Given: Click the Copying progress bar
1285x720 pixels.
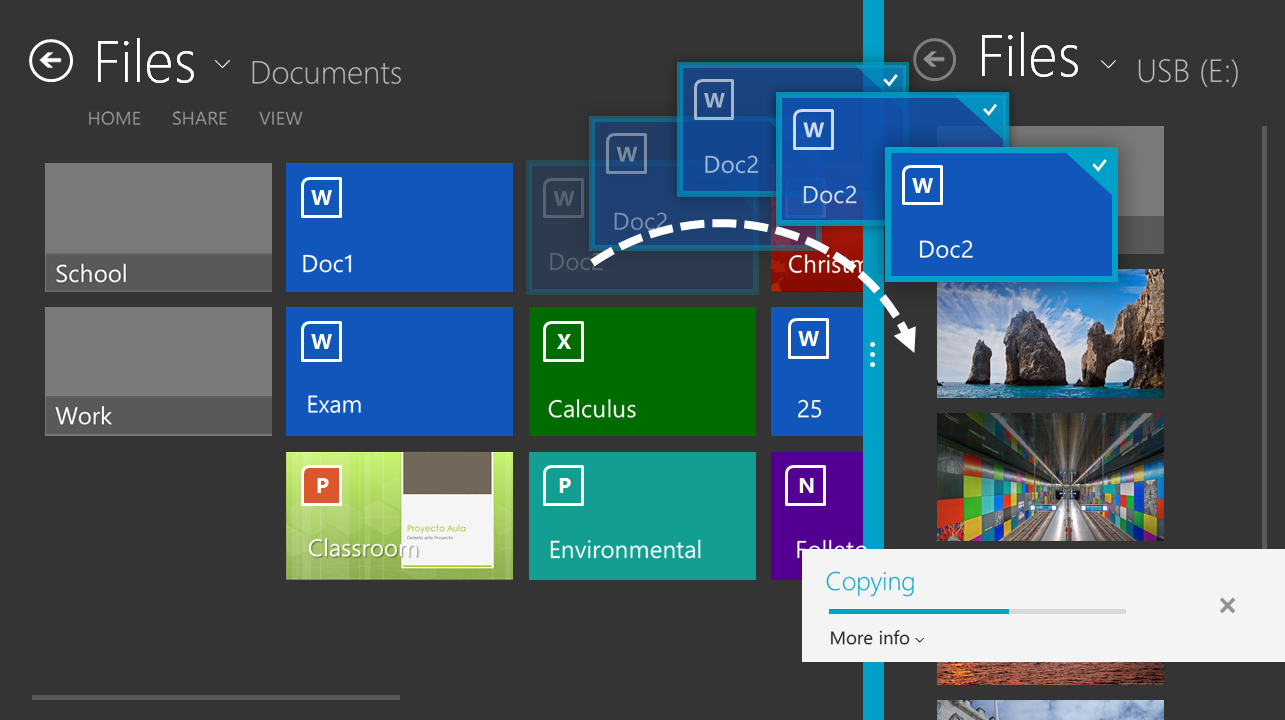Looking at the screenshot, I should [x=977, y=611].
